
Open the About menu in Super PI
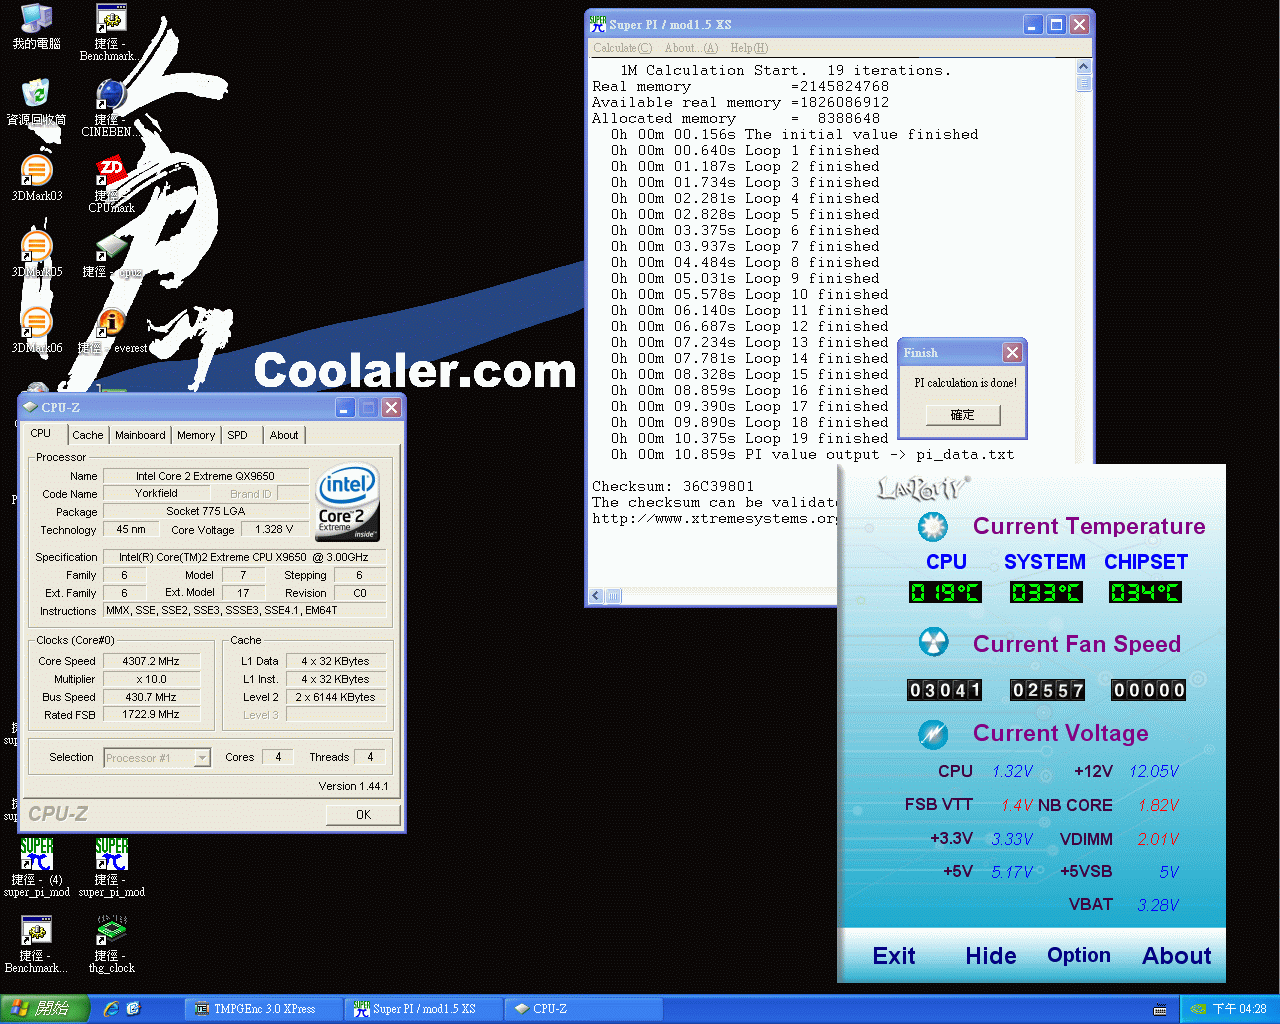pyautogui.click(x=691, y=48)
